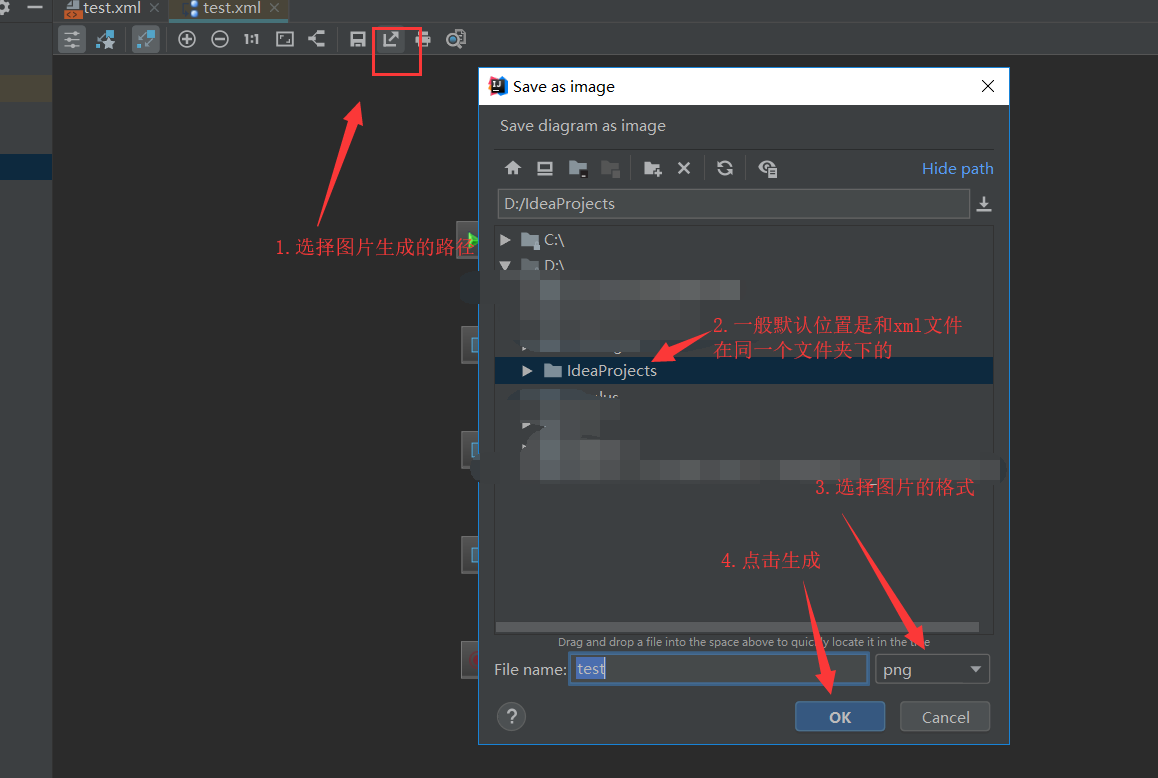Screen dimensions: 1158x778
Task: Open the diagram settings sliders icon
Action: click(x=72, y=39)
